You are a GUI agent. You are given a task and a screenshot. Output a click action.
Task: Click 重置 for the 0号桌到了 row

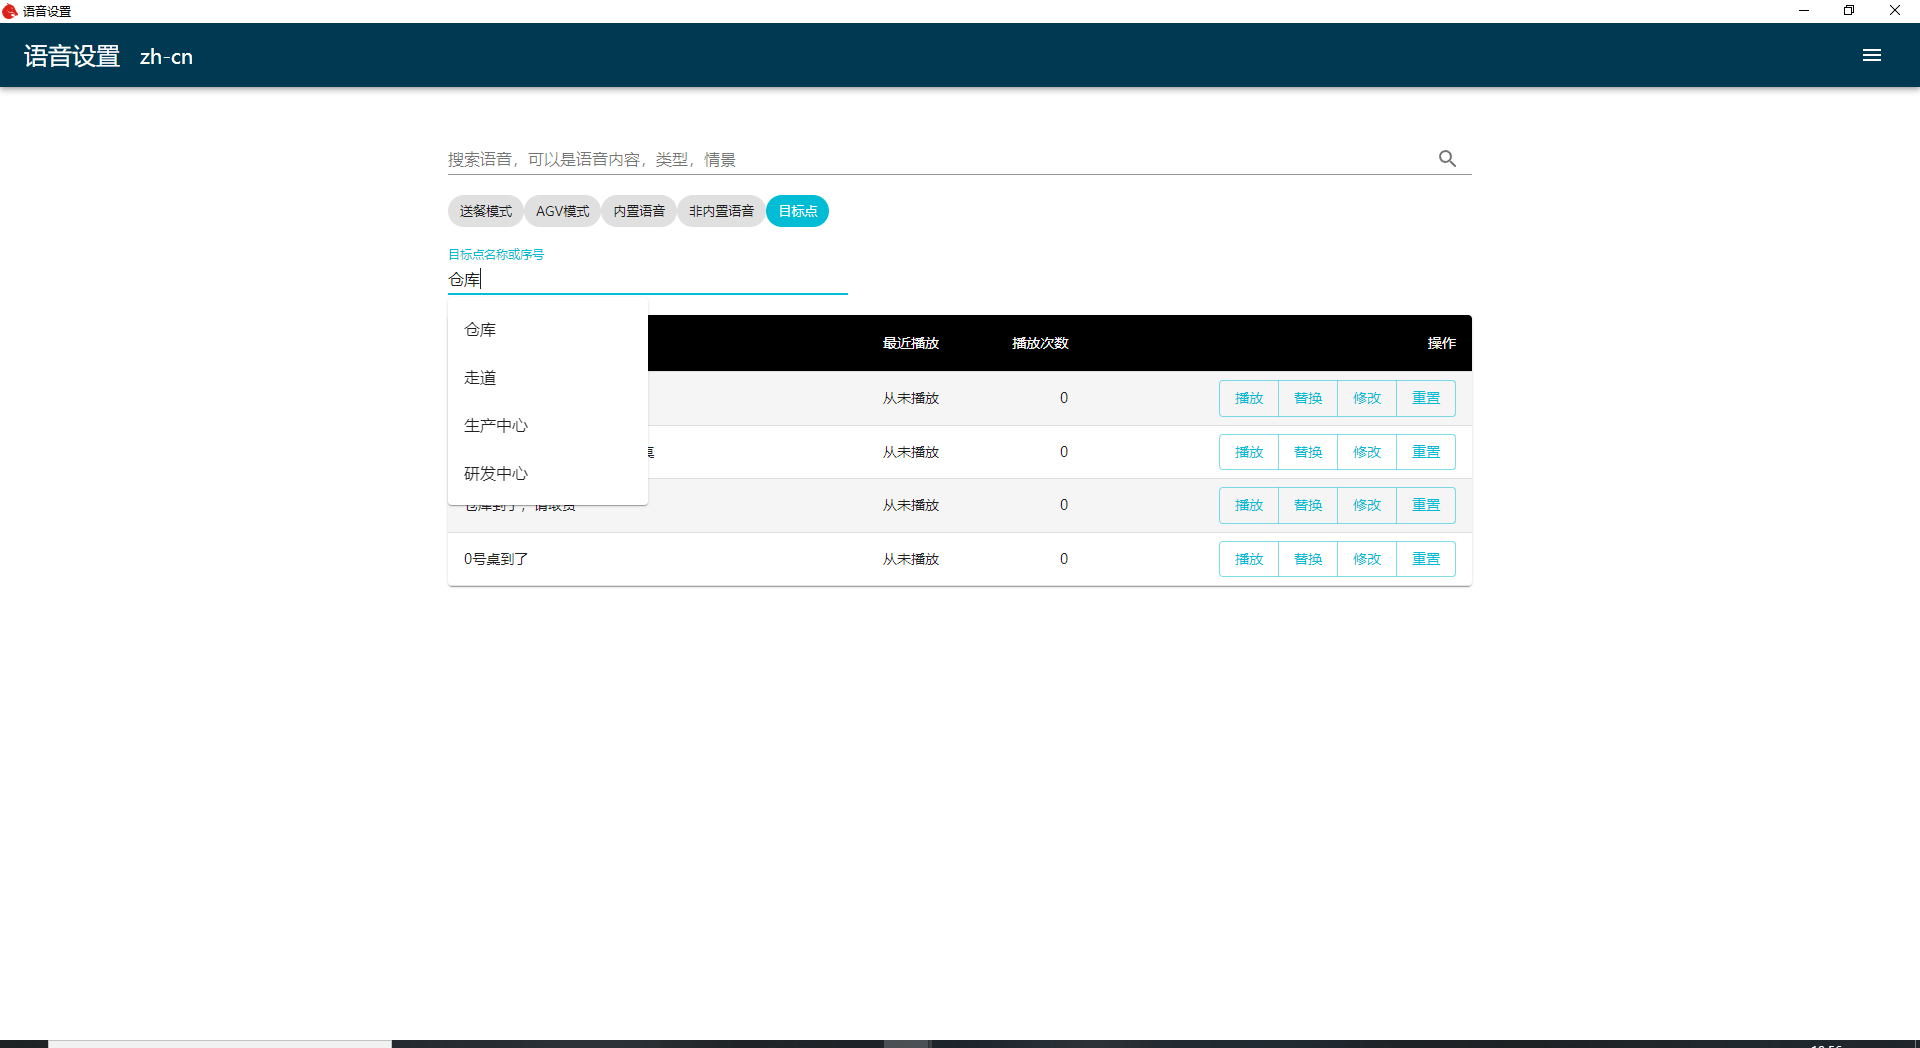click(1425, 559)
